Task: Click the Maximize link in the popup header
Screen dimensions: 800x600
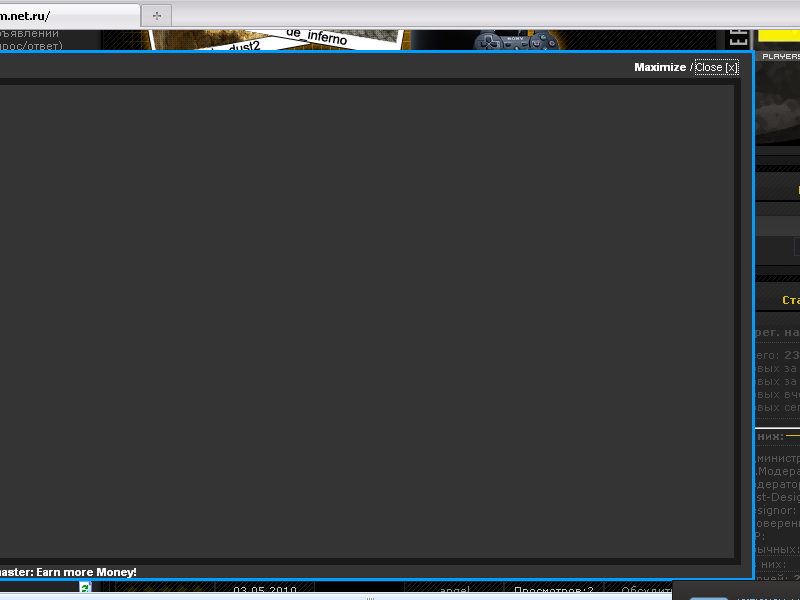Action: pyautogui.click(x=660, y=67)
